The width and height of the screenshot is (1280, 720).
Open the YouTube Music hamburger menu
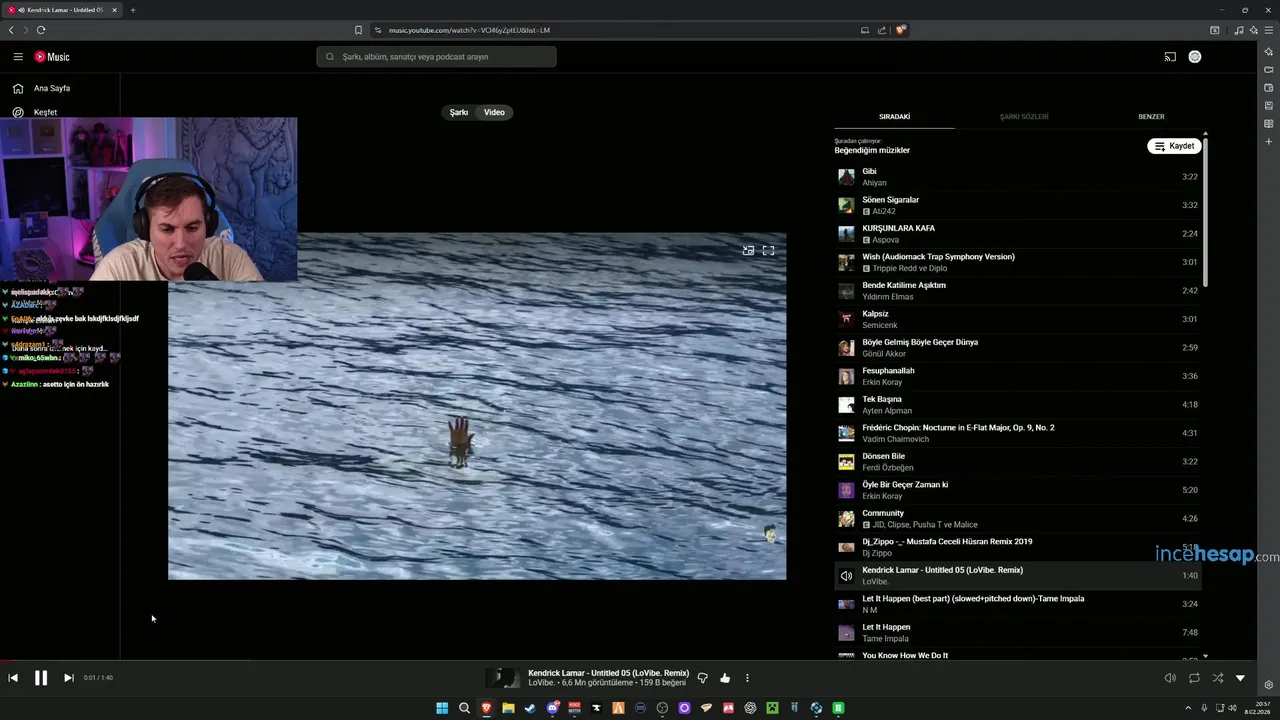(18, 57)
